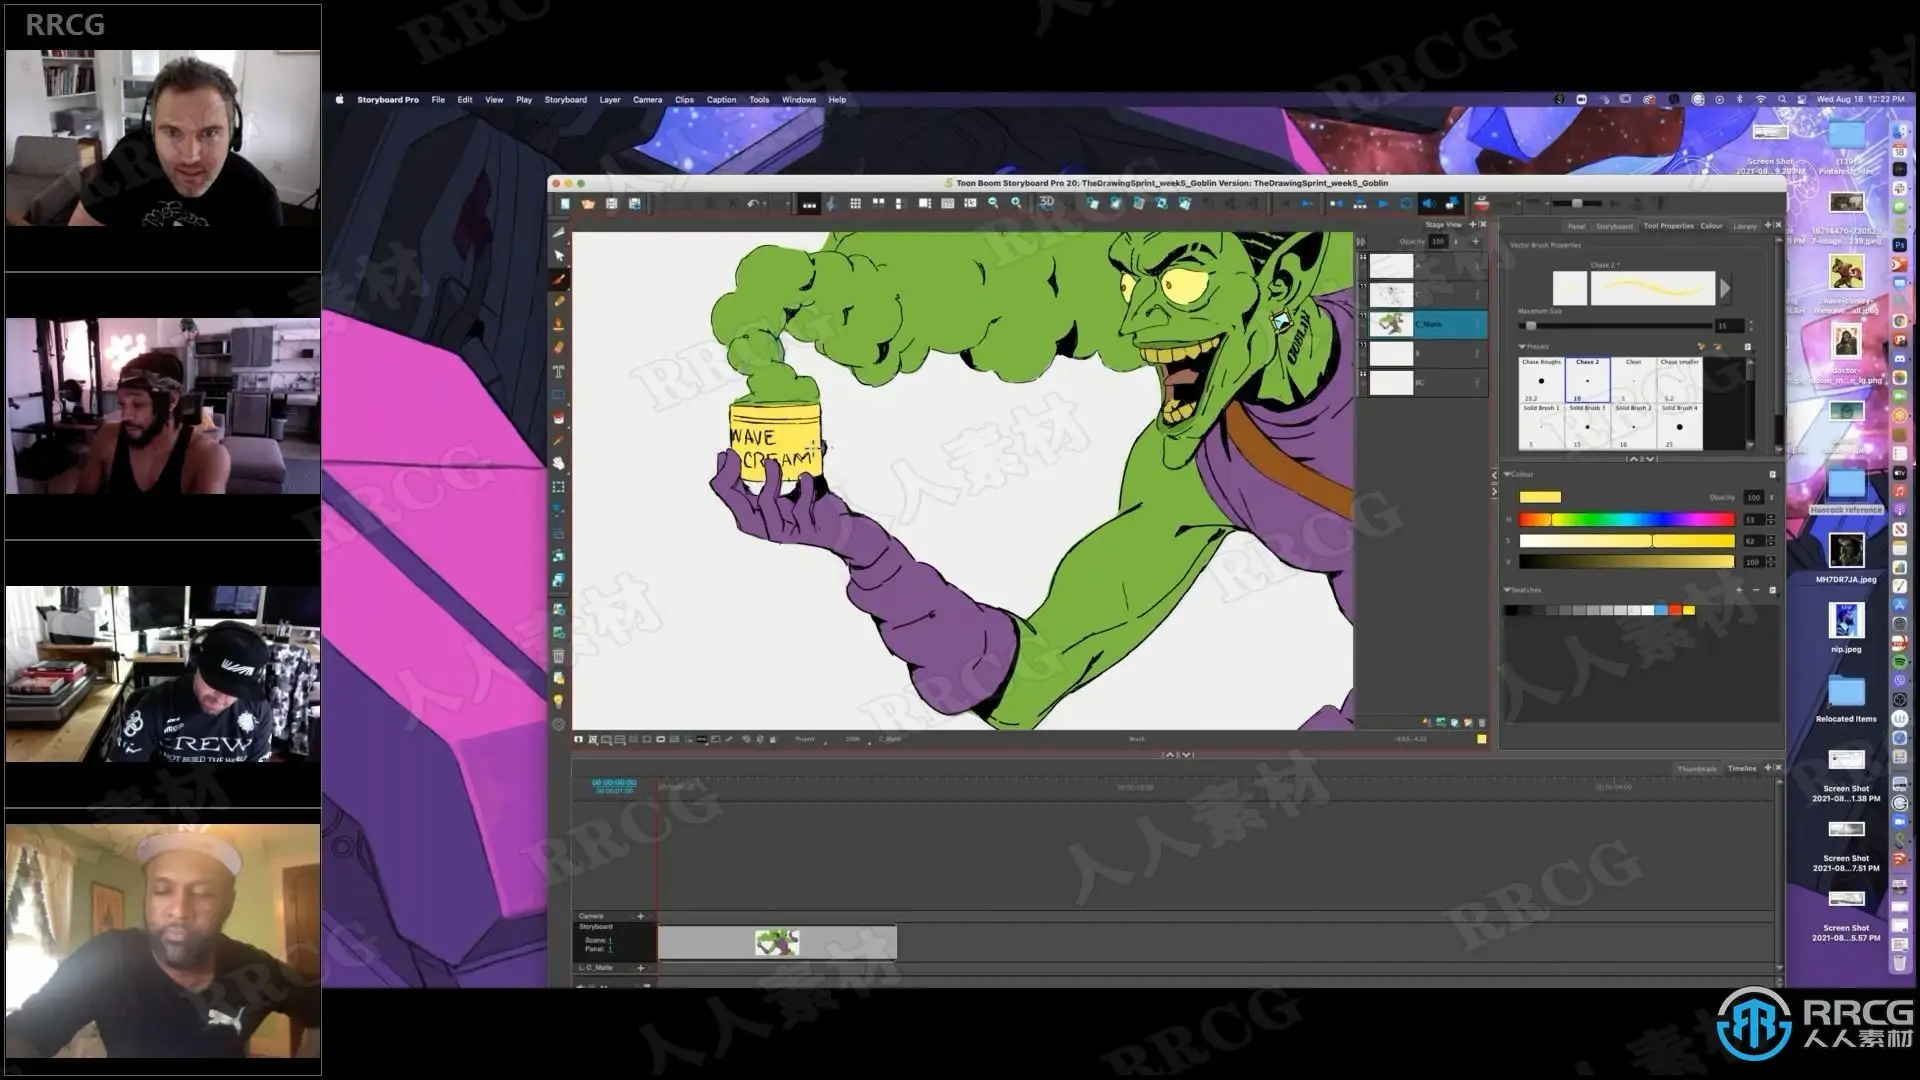Select the Solid Brush 4 preset
The image size is (1920, 1080).
pos(1679,427)
